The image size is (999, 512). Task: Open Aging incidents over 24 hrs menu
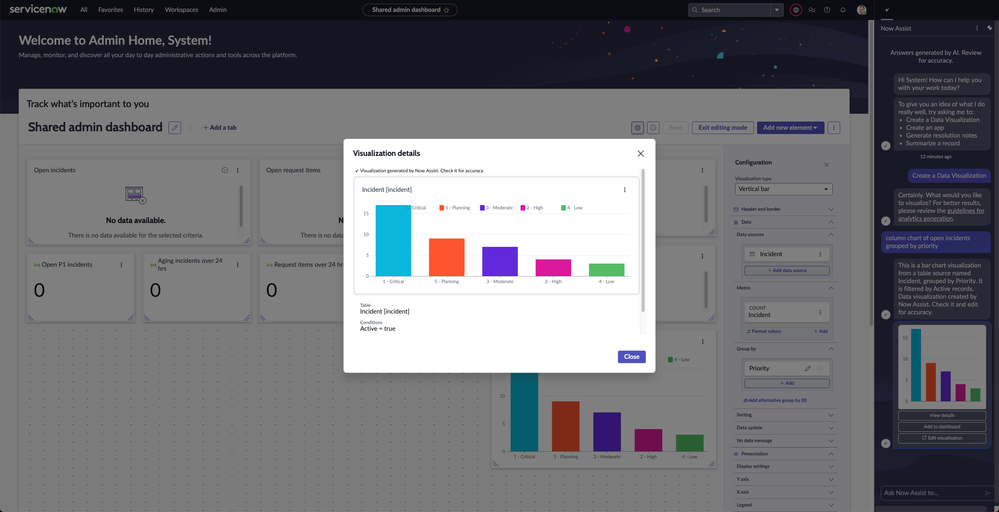[238, 264]
